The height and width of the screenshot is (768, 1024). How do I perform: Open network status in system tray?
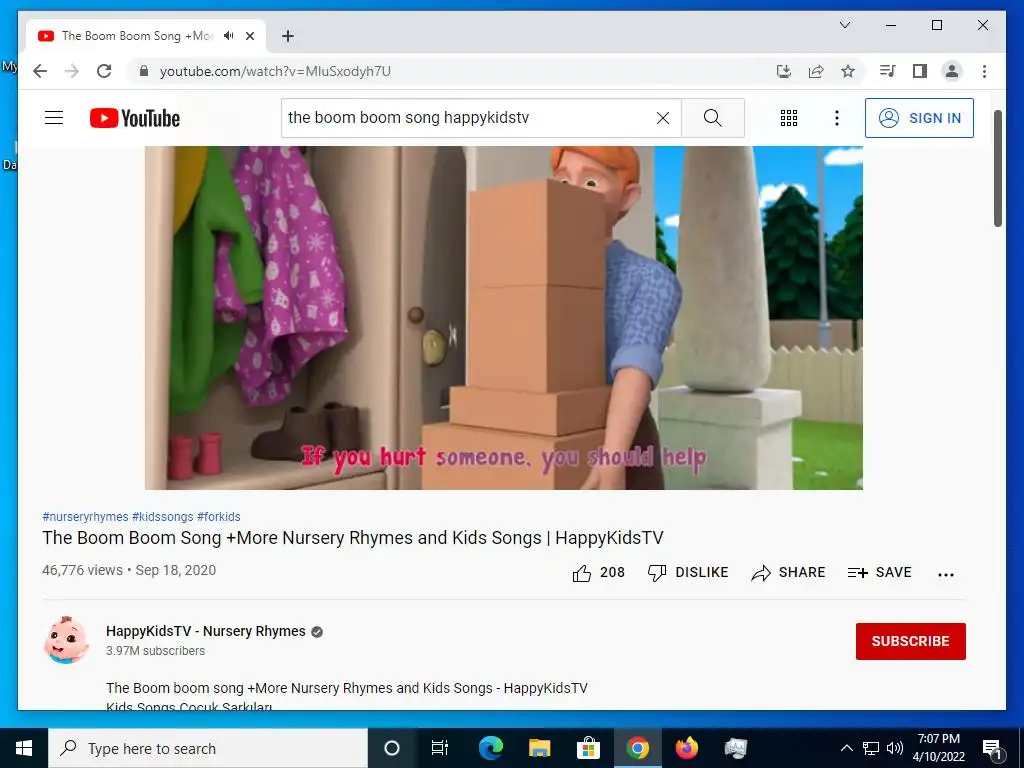[x=871, y=748]
